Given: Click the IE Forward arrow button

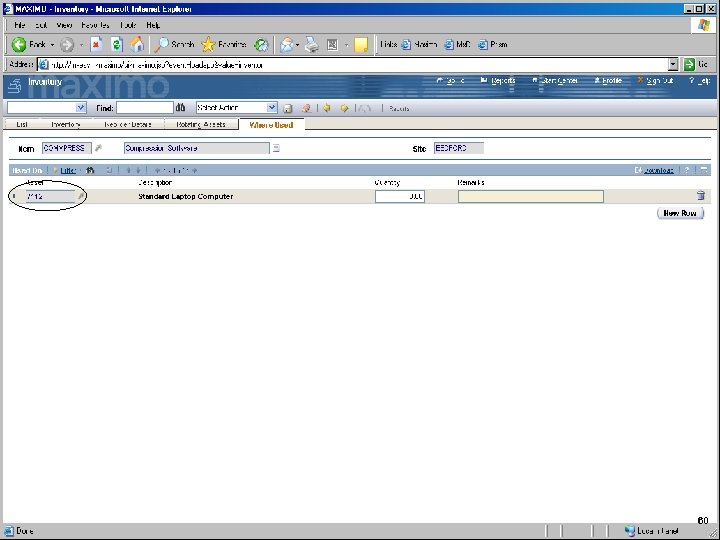Looking at the screenshot, I should pyautogui.click(x=67, y=45).
